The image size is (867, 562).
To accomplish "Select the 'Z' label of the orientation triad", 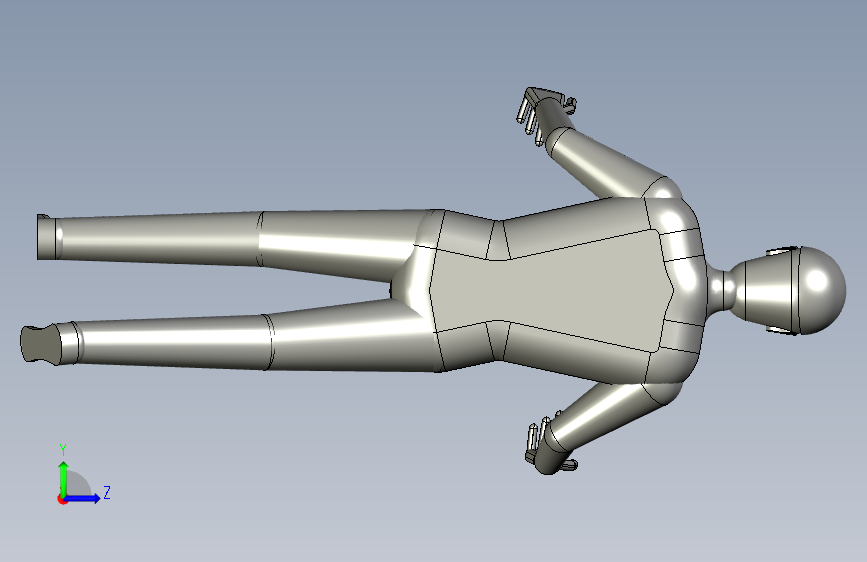I will [107, 492].
